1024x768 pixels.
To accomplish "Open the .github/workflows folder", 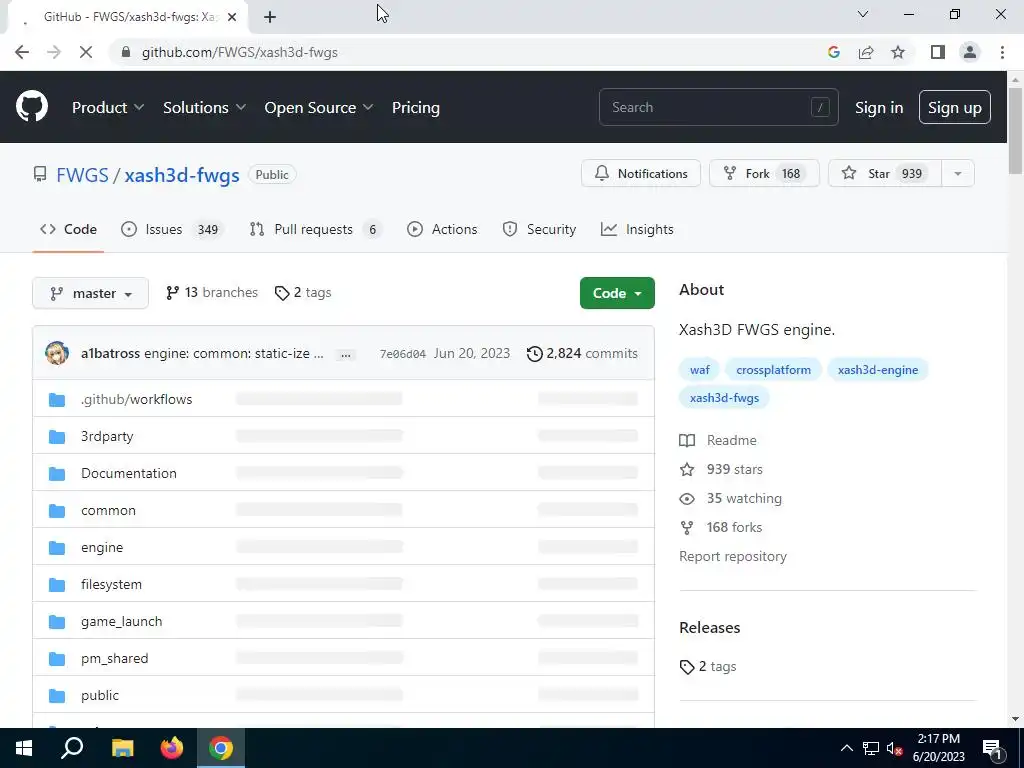I will click(x=136, y=399).
